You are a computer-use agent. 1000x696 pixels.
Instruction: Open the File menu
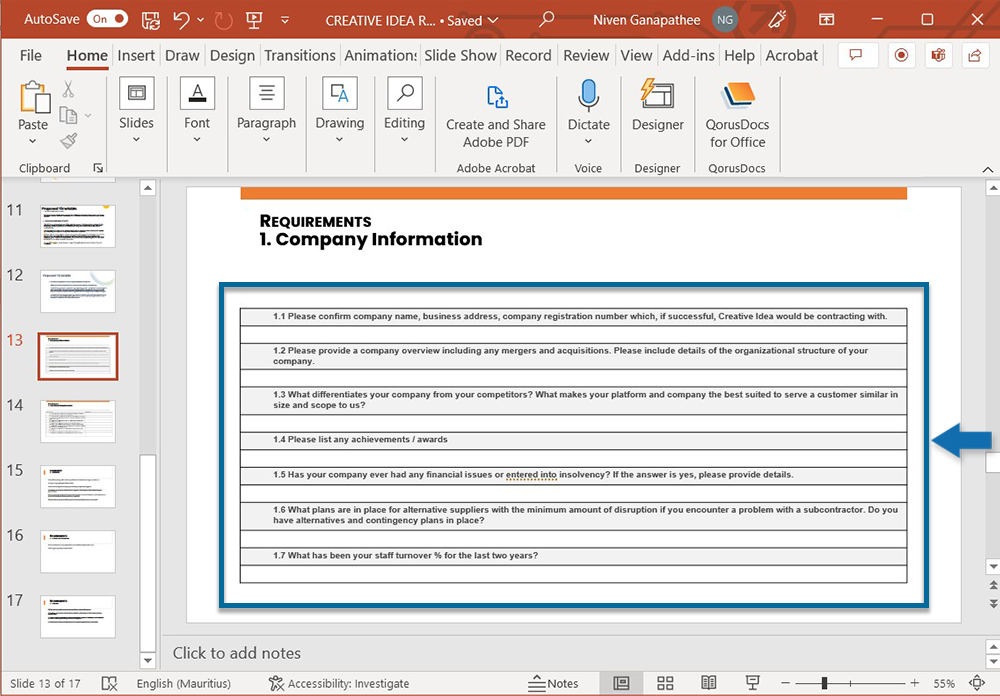coord(31,55)
